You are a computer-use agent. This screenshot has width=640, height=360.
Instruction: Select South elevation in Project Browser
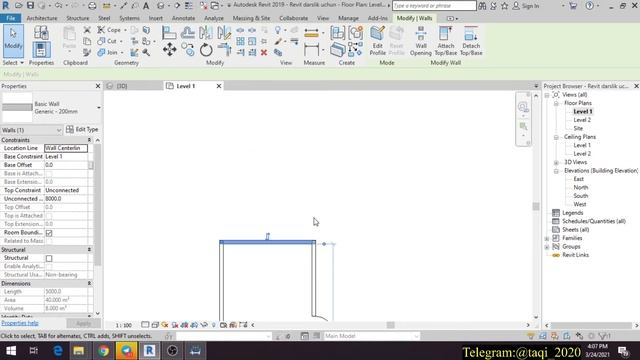580,196
